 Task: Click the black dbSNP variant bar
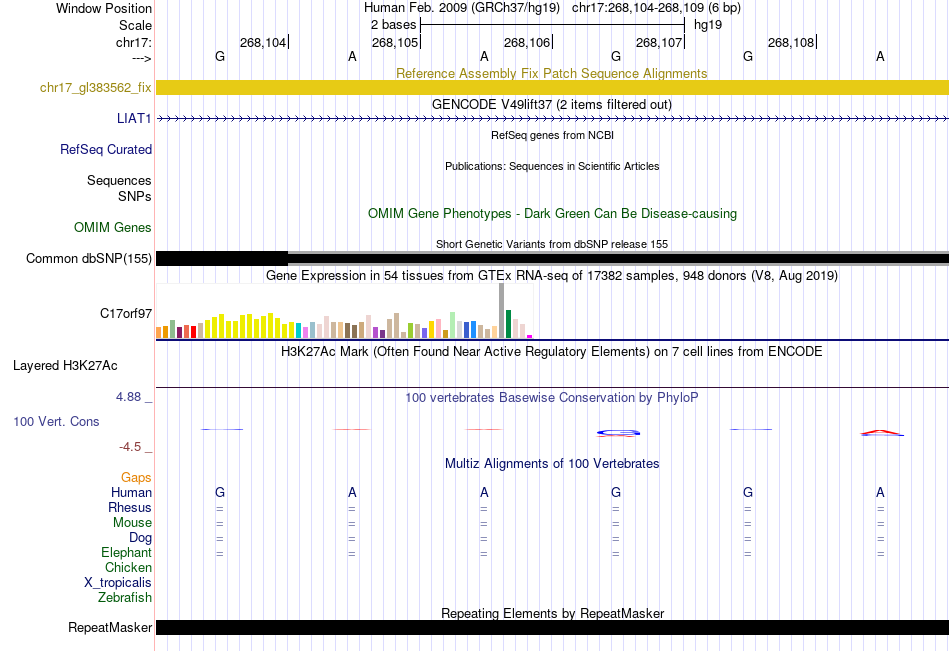552,258
